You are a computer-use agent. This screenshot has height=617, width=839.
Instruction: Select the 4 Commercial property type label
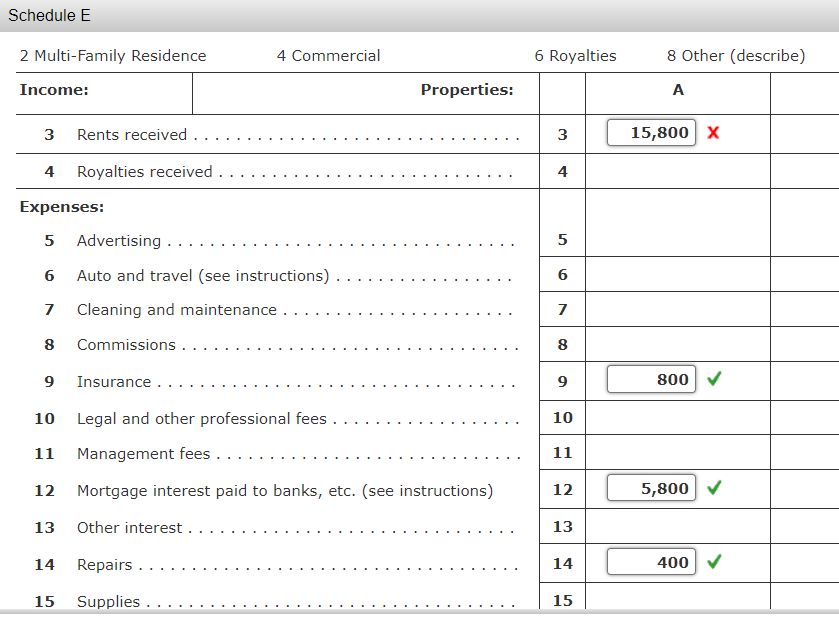point(329,56)
